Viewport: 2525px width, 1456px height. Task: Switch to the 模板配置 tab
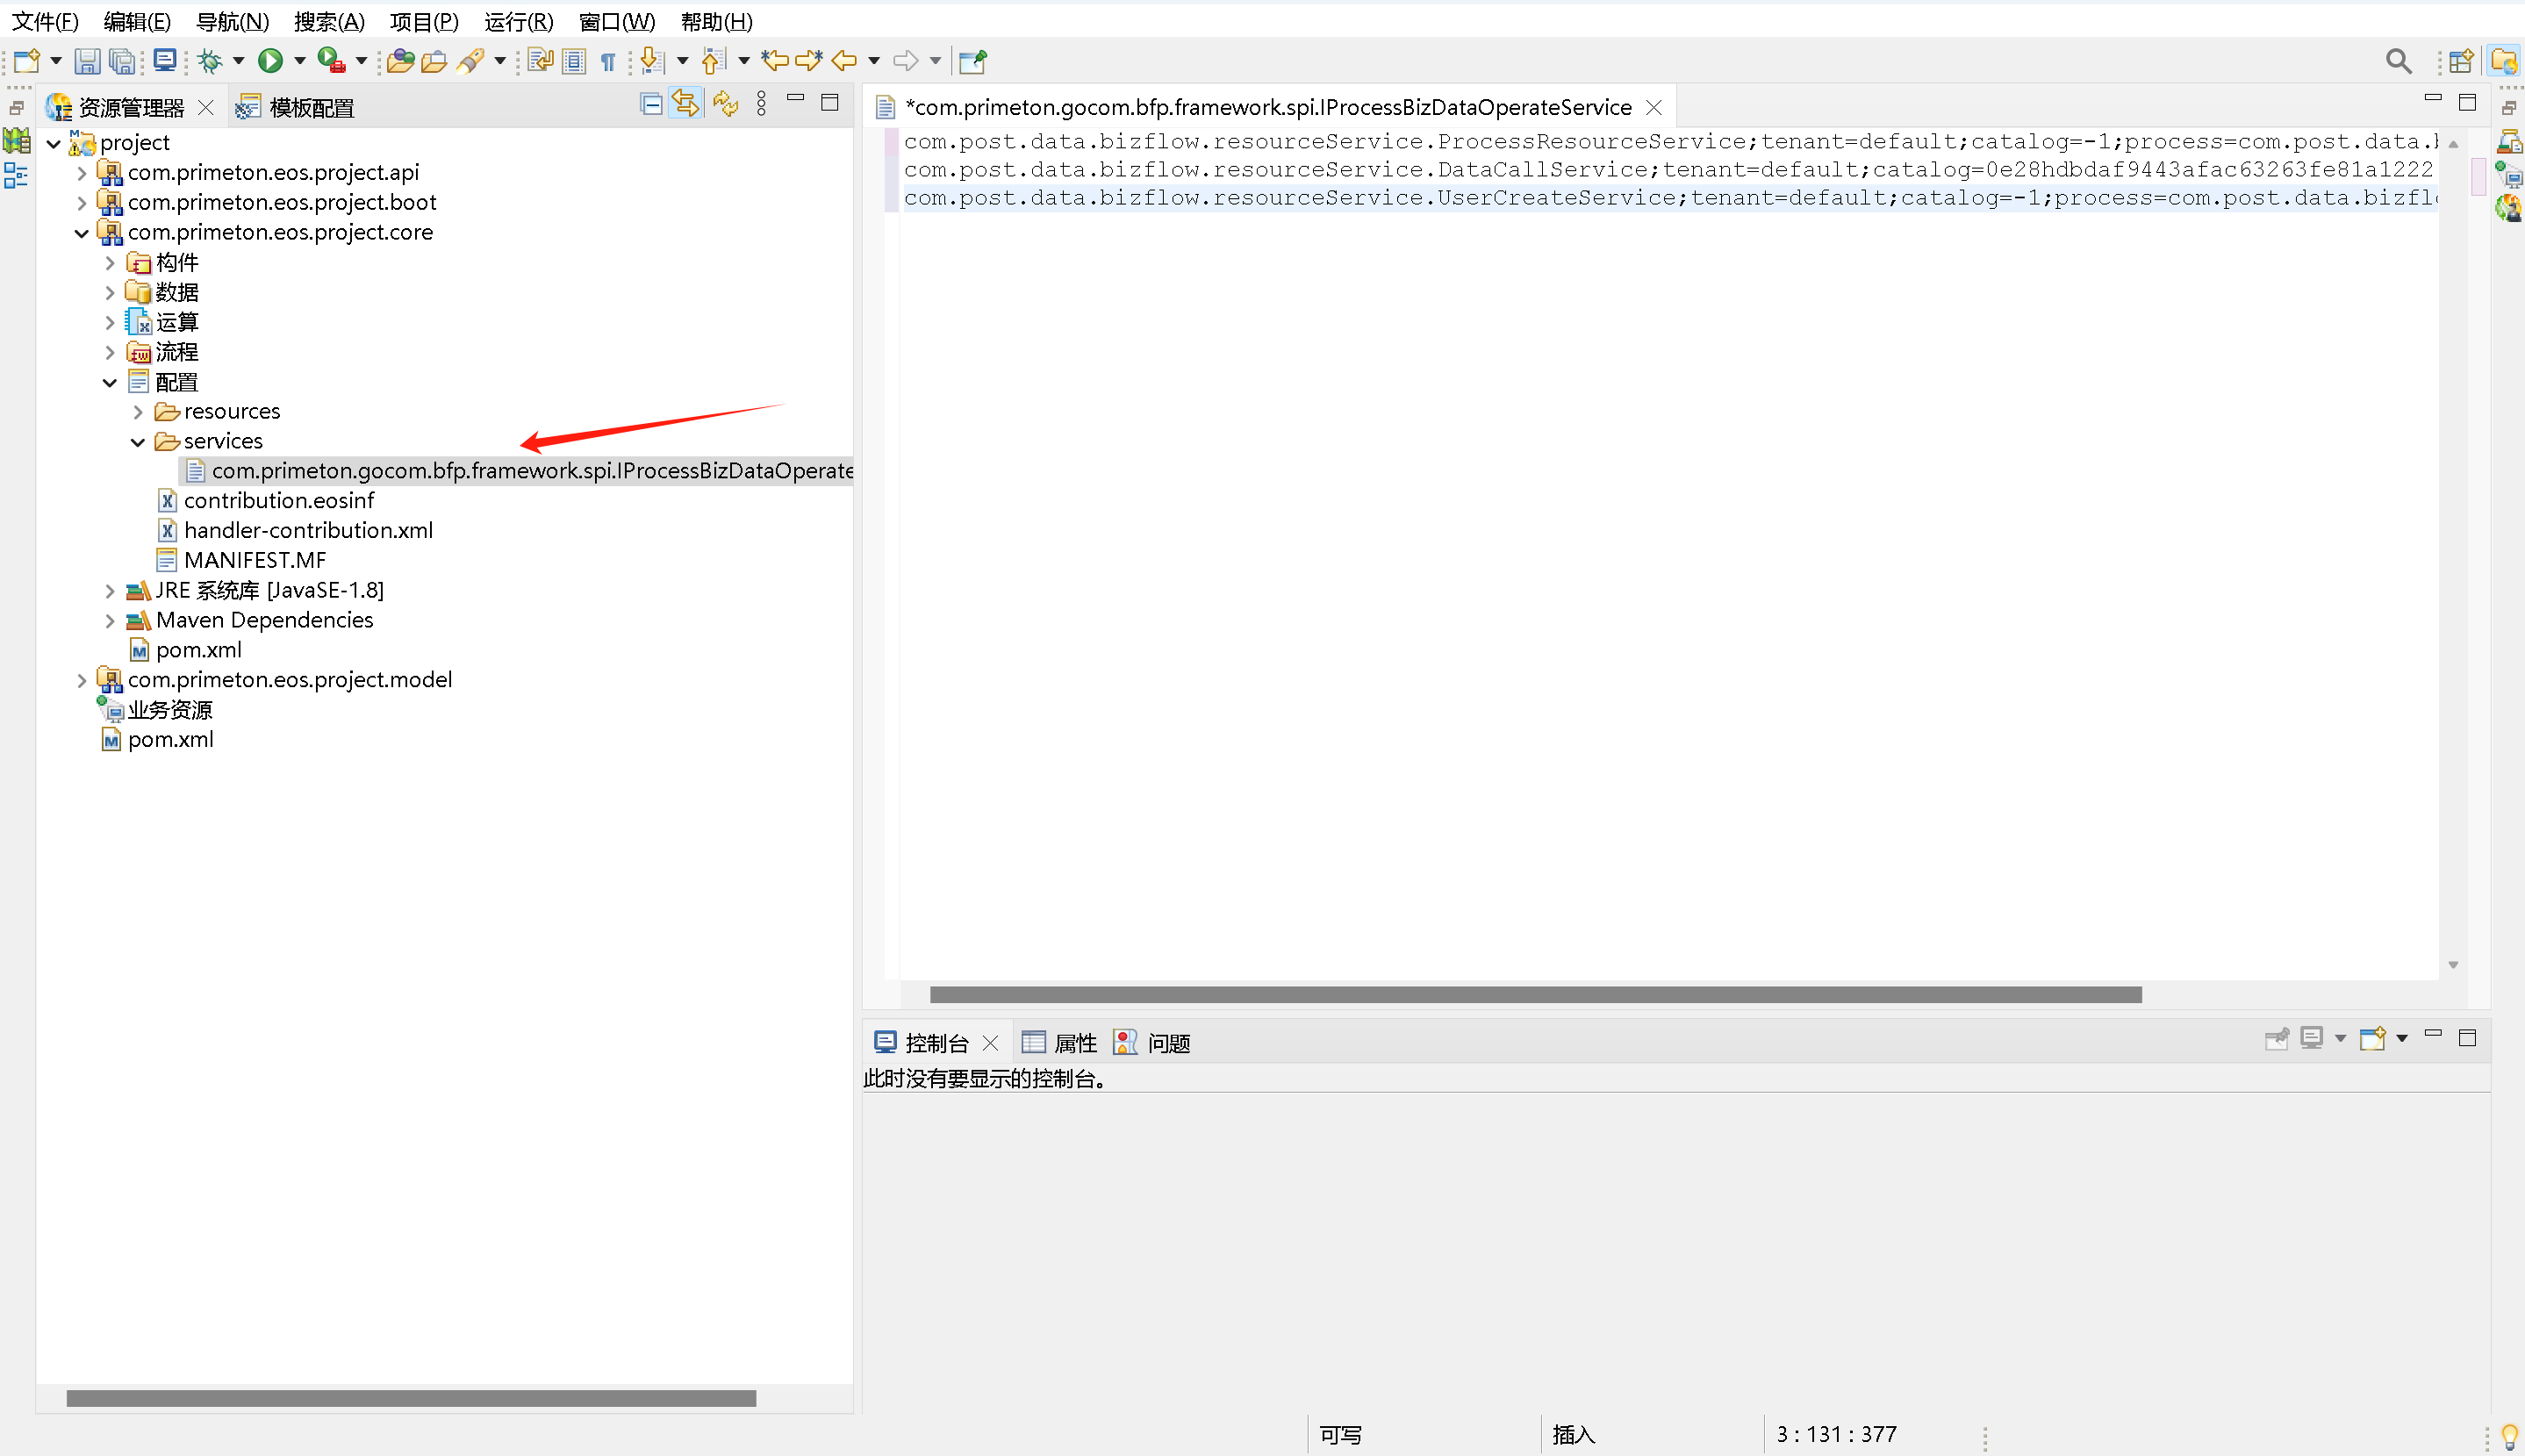310,108
